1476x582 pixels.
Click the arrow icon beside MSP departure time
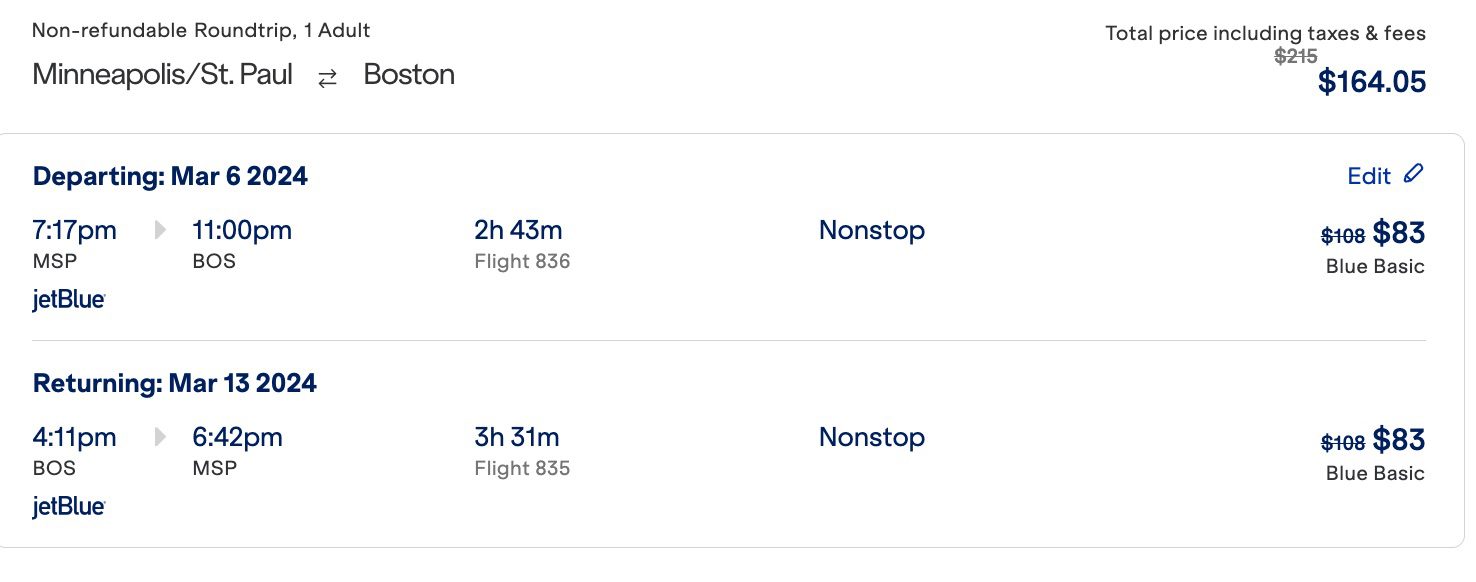(x=157, y=230)
